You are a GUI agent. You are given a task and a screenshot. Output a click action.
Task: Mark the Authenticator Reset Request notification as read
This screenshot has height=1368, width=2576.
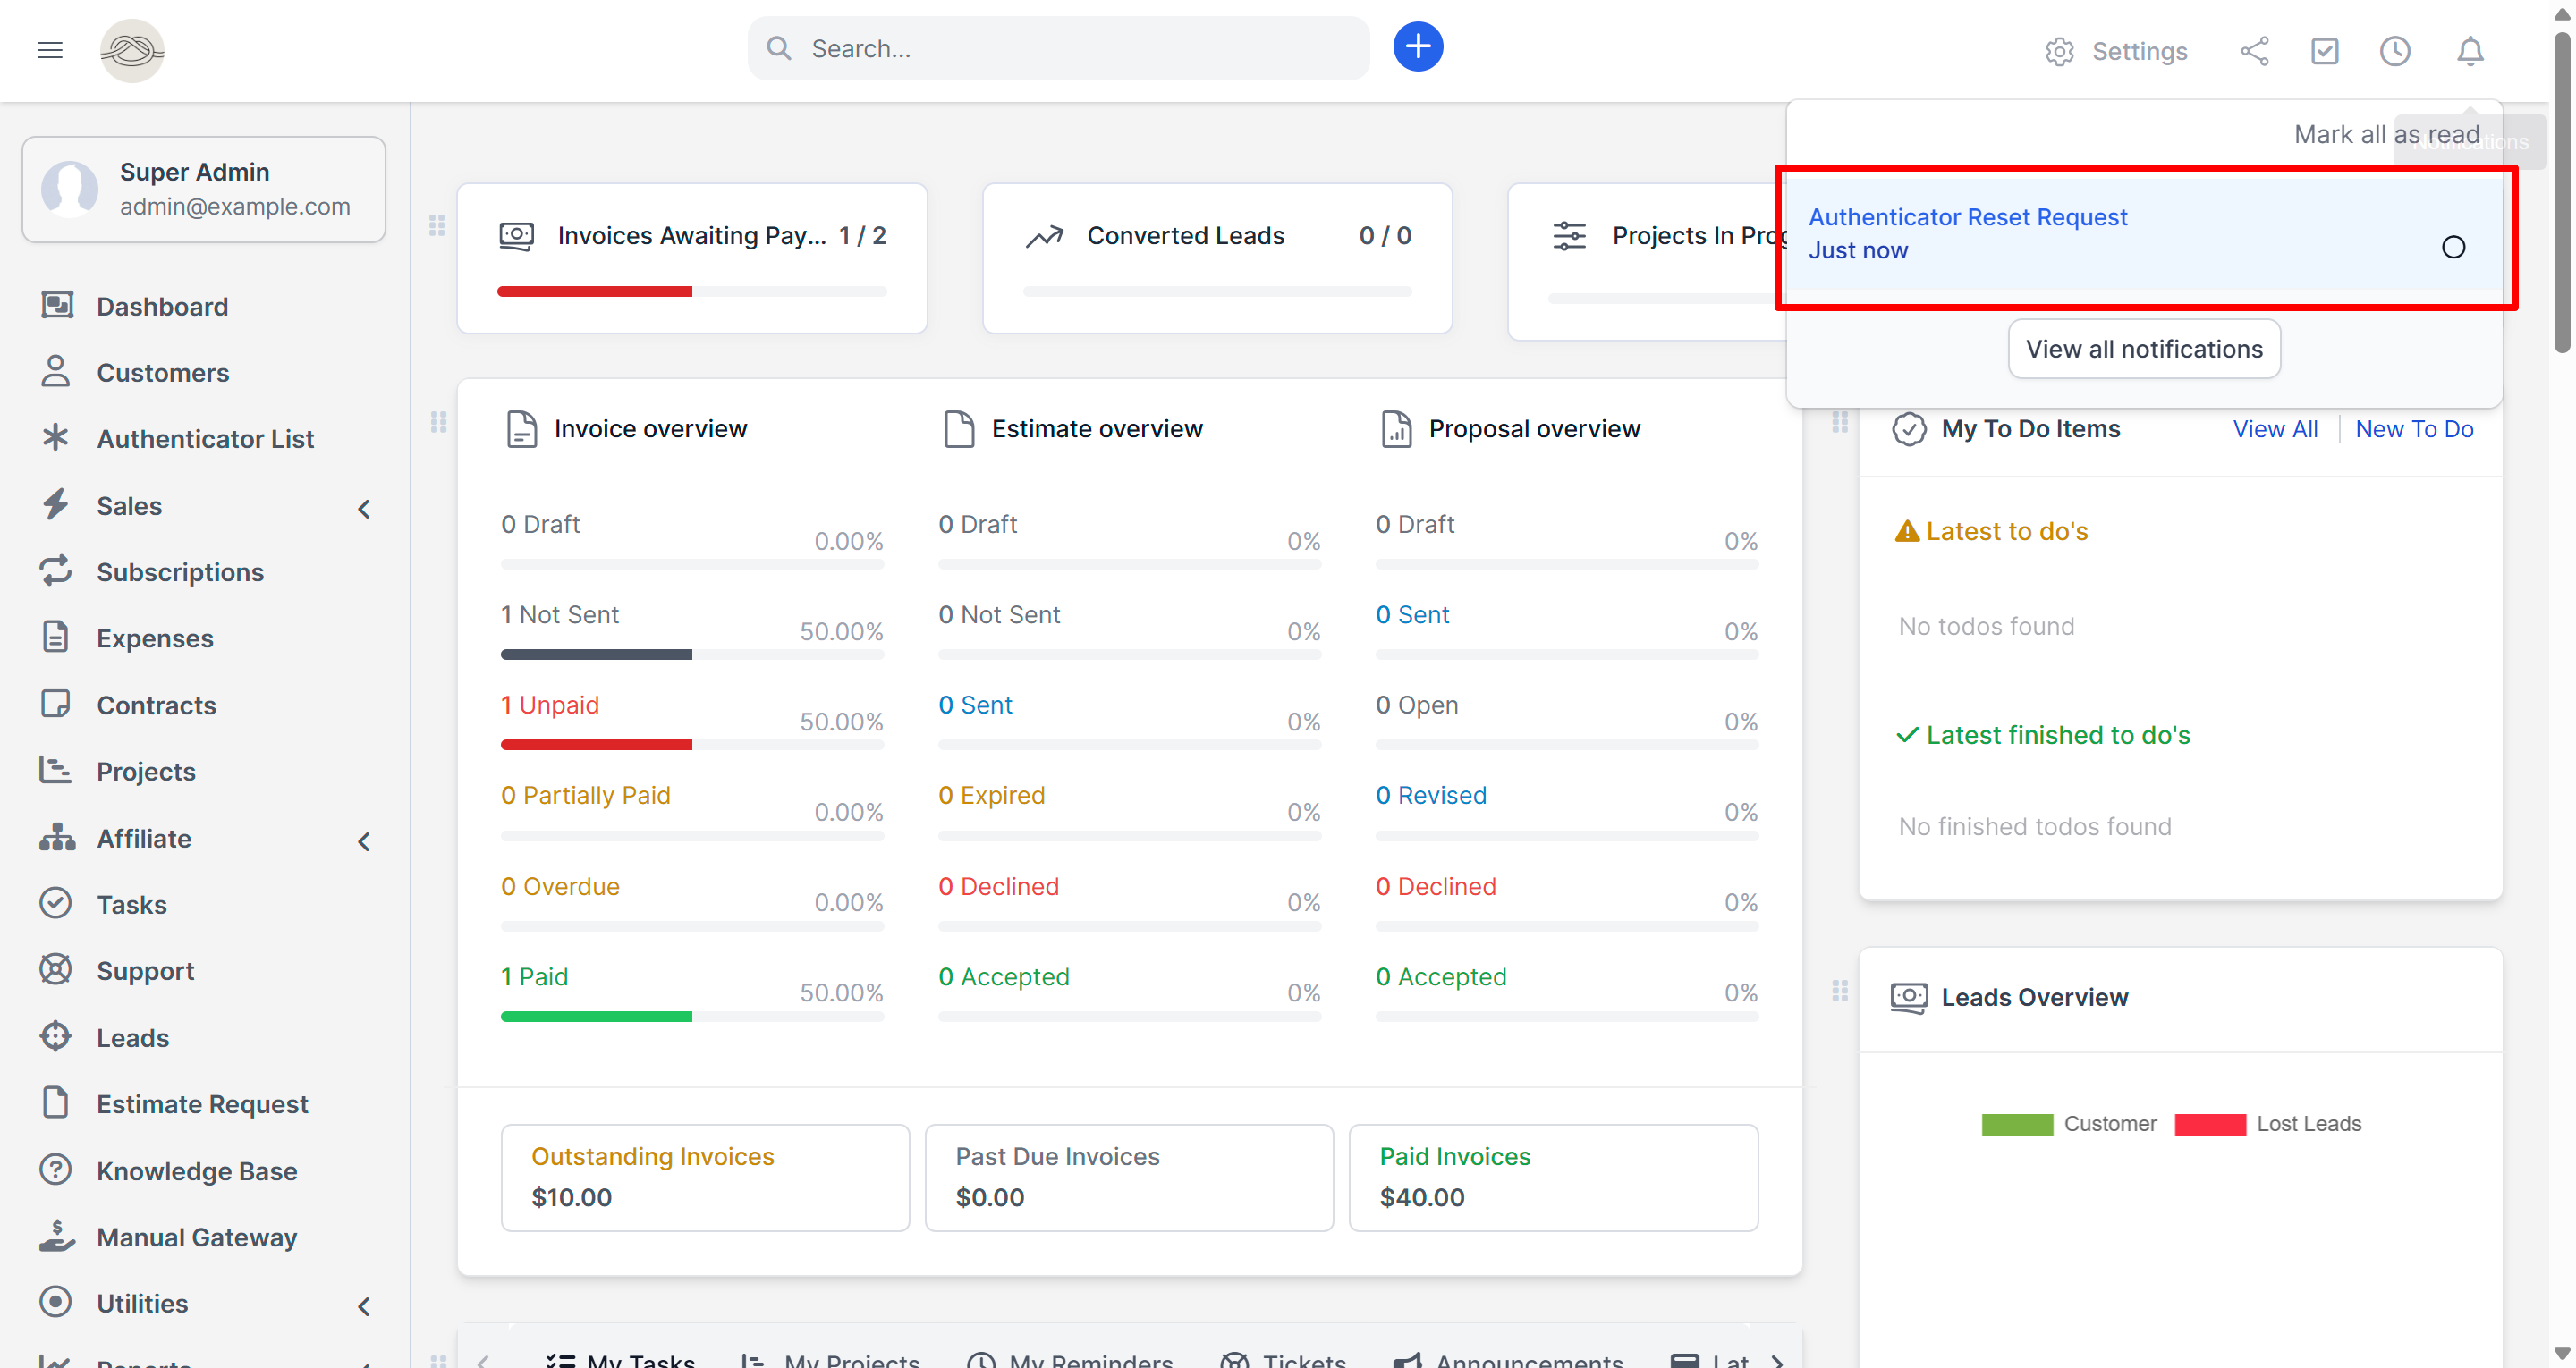2453,246
